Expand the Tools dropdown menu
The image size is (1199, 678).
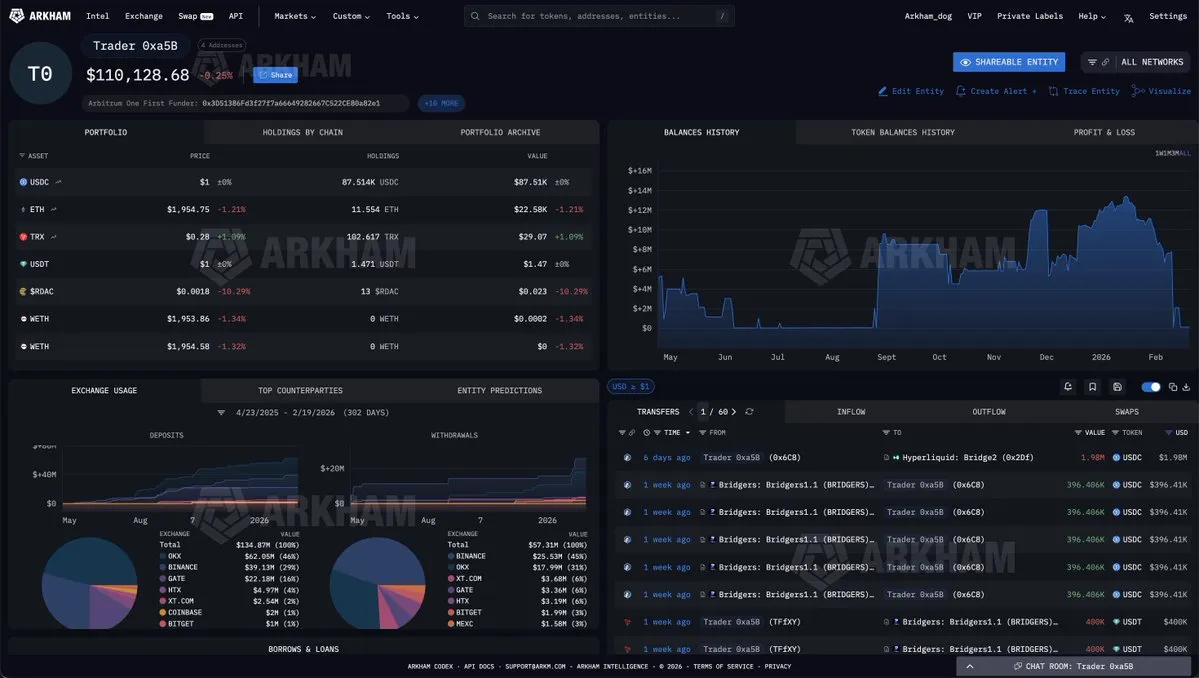402,16
